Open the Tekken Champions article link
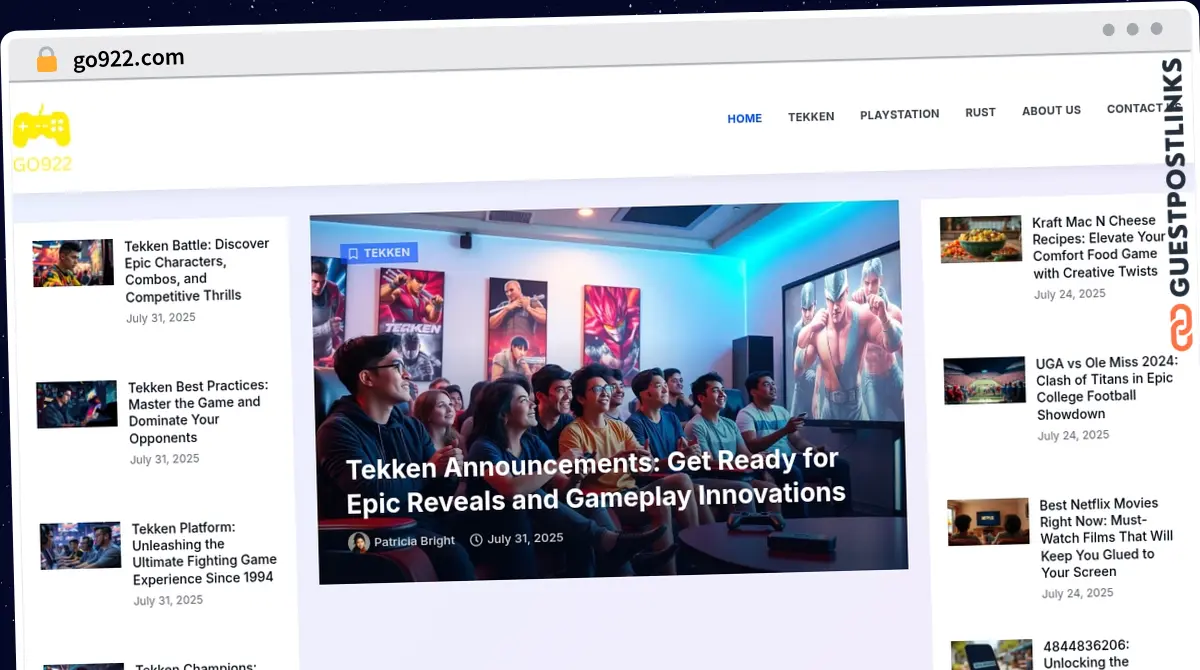 (196, 665)
